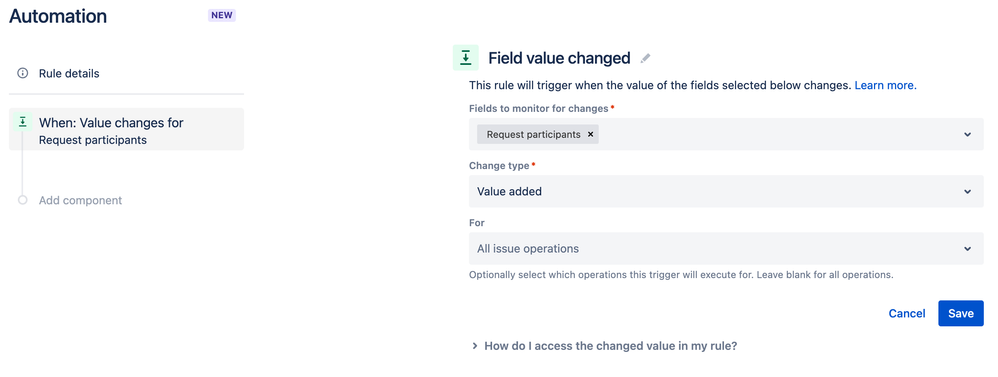Cancel the trigger changes
The height and width of the screenshot is (377, 998).
906,313
